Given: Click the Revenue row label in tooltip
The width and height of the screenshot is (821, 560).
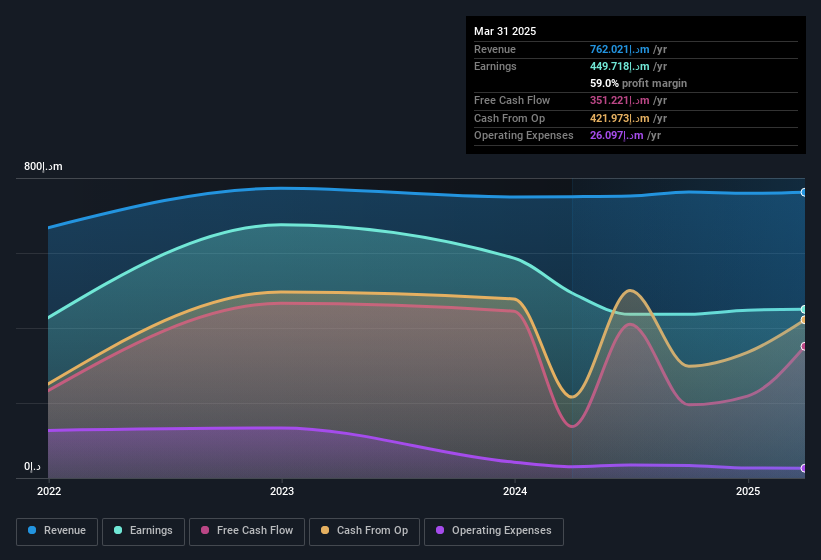Looking at the screenshot, I should (x=495, y=49).
